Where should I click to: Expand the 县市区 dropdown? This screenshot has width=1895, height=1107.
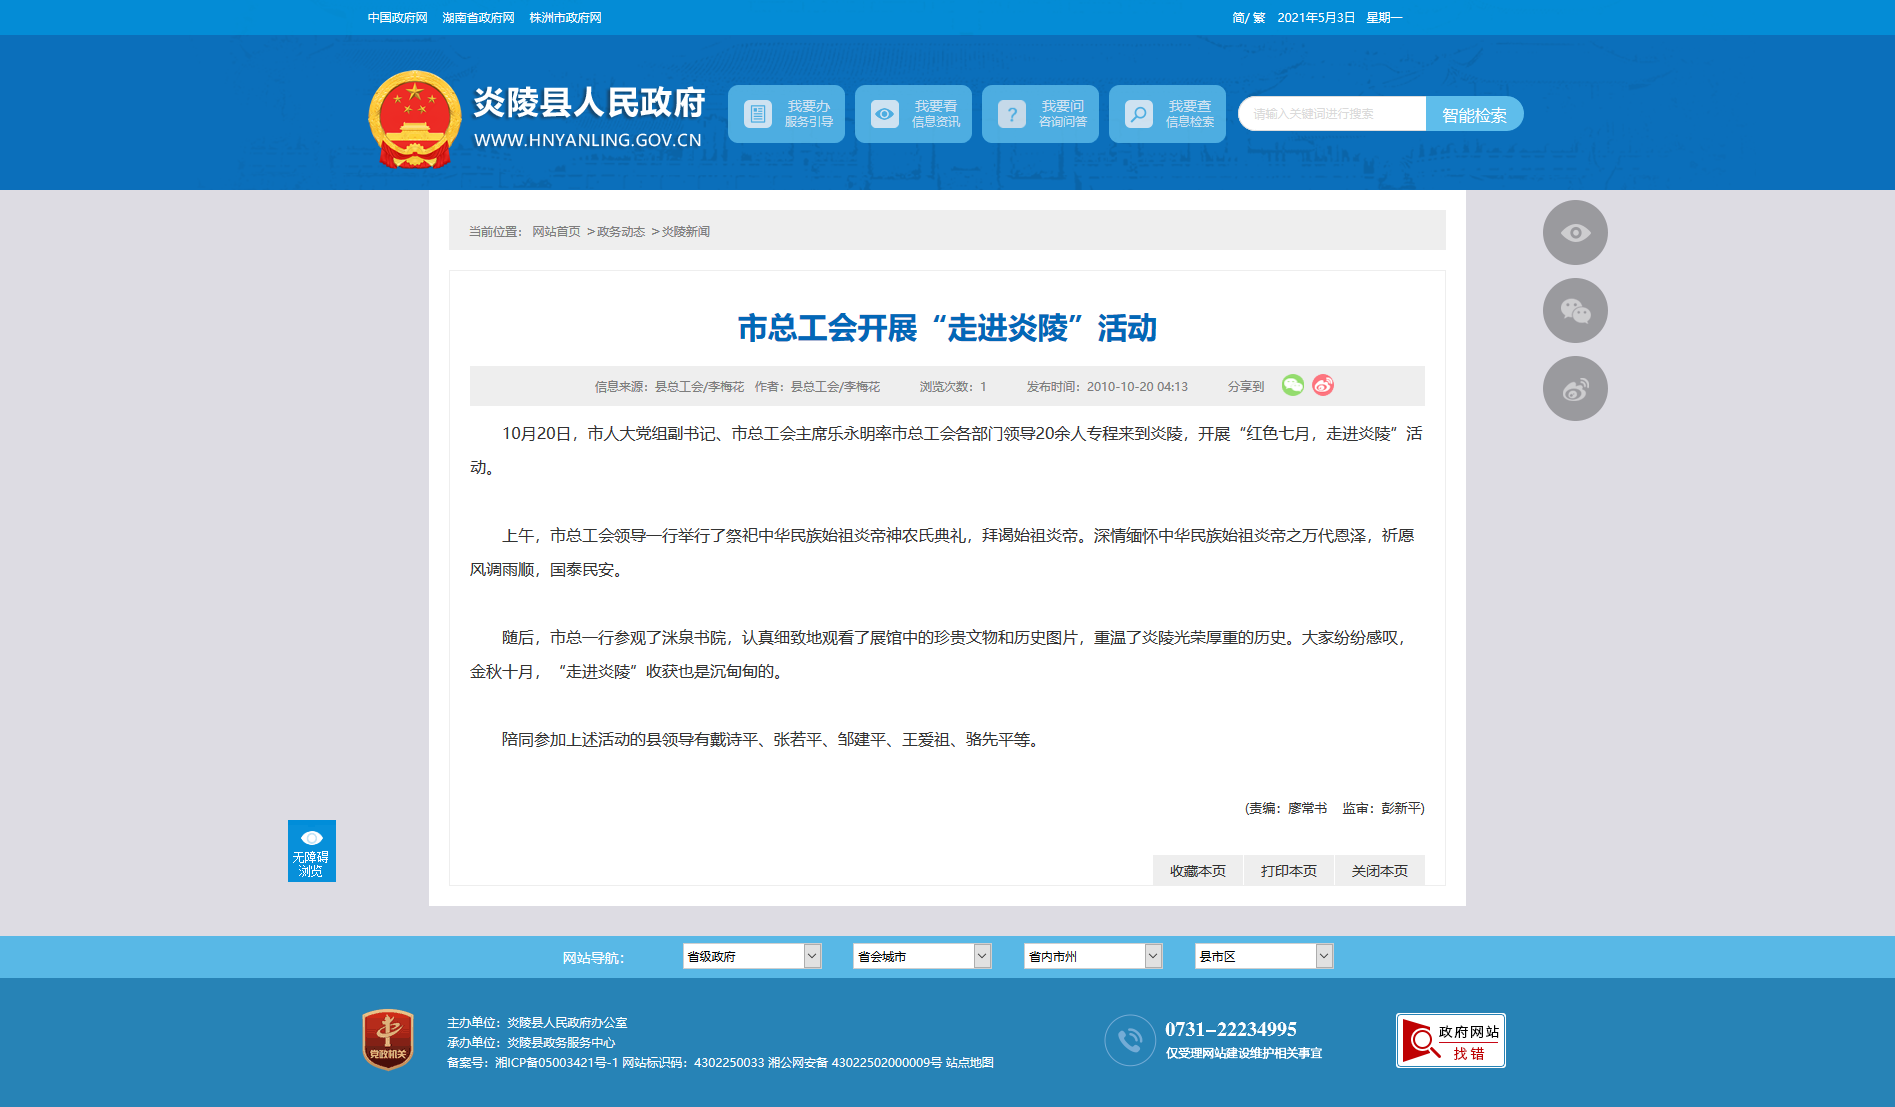1264,956
